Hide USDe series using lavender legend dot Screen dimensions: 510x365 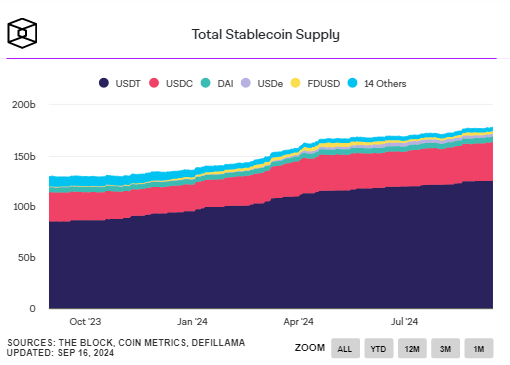pos(246,83)
